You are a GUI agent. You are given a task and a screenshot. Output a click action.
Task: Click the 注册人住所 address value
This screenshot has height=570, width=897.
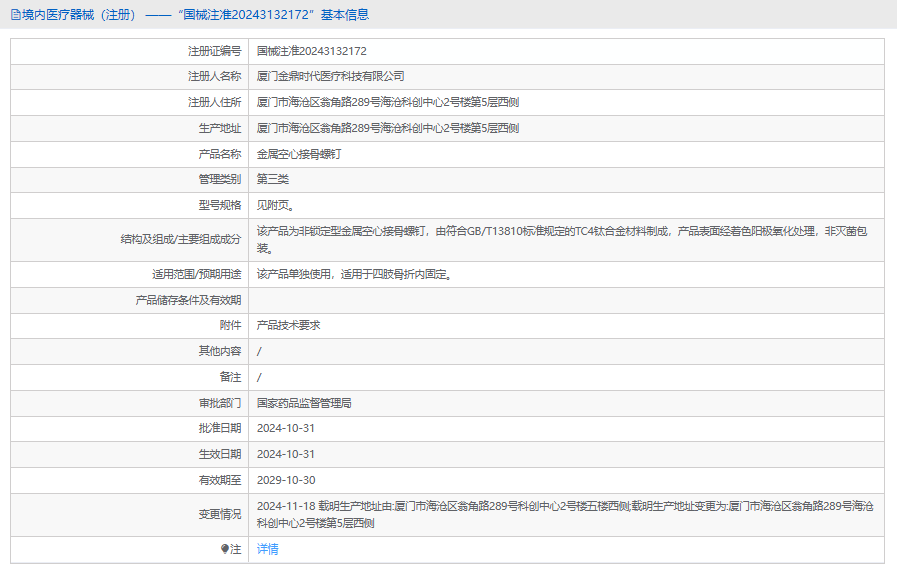tap(388, 102)
